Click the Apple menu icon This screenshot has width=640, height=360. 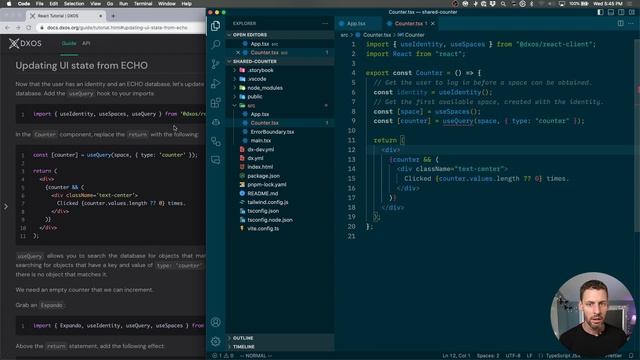tap(9, 4)
